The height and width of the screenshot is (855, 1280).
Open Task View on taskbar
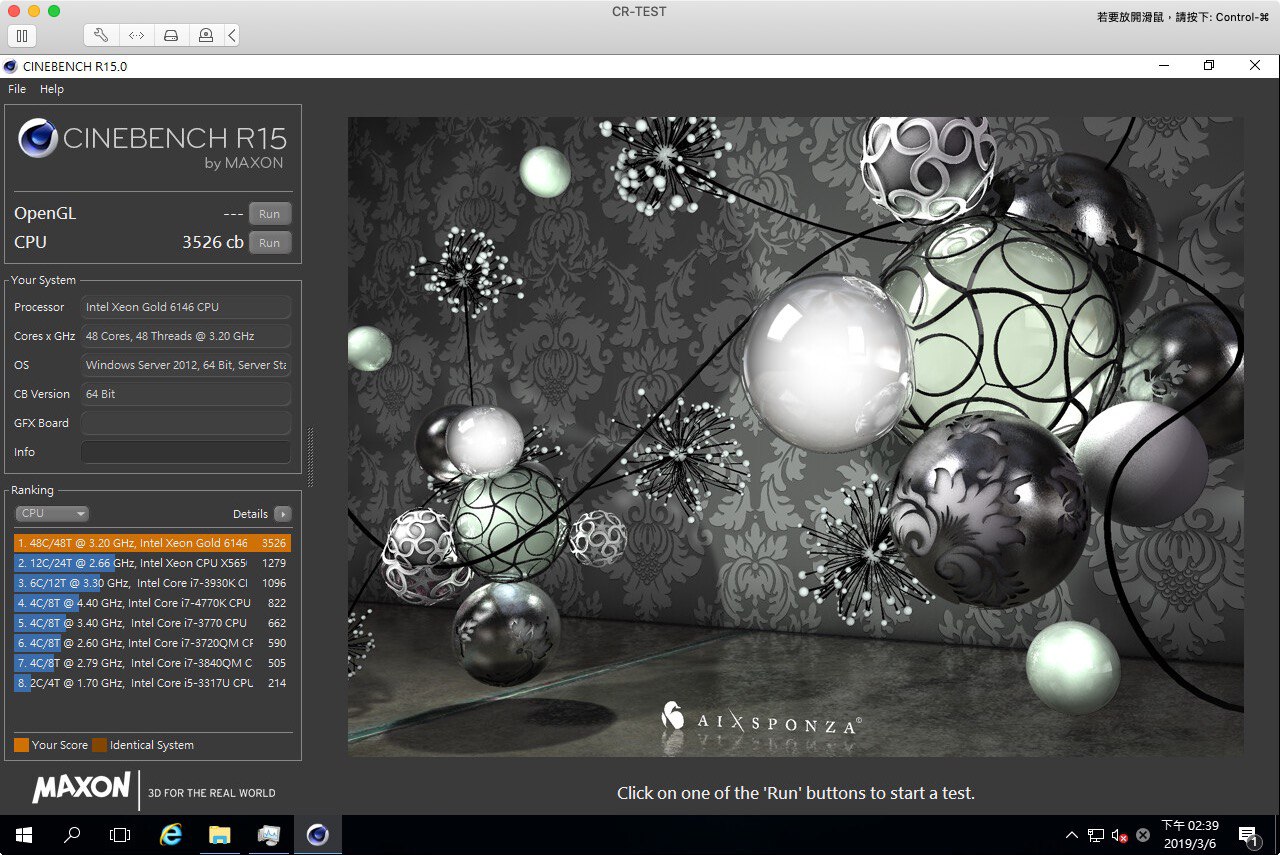[120, 835]
